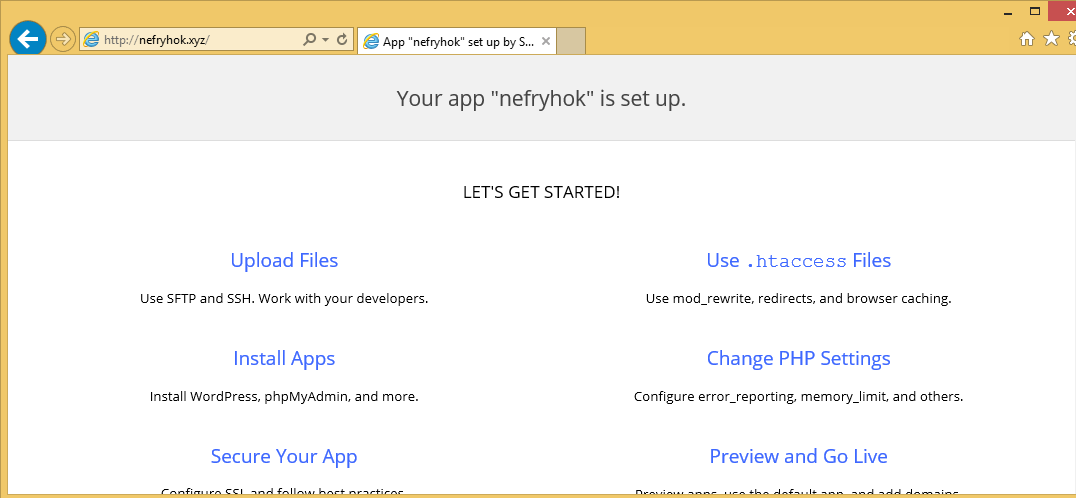Viewport: 1076px width, 498px height.
Task: Click the search magnifier in address bar
Action: [x=309, y=40]
